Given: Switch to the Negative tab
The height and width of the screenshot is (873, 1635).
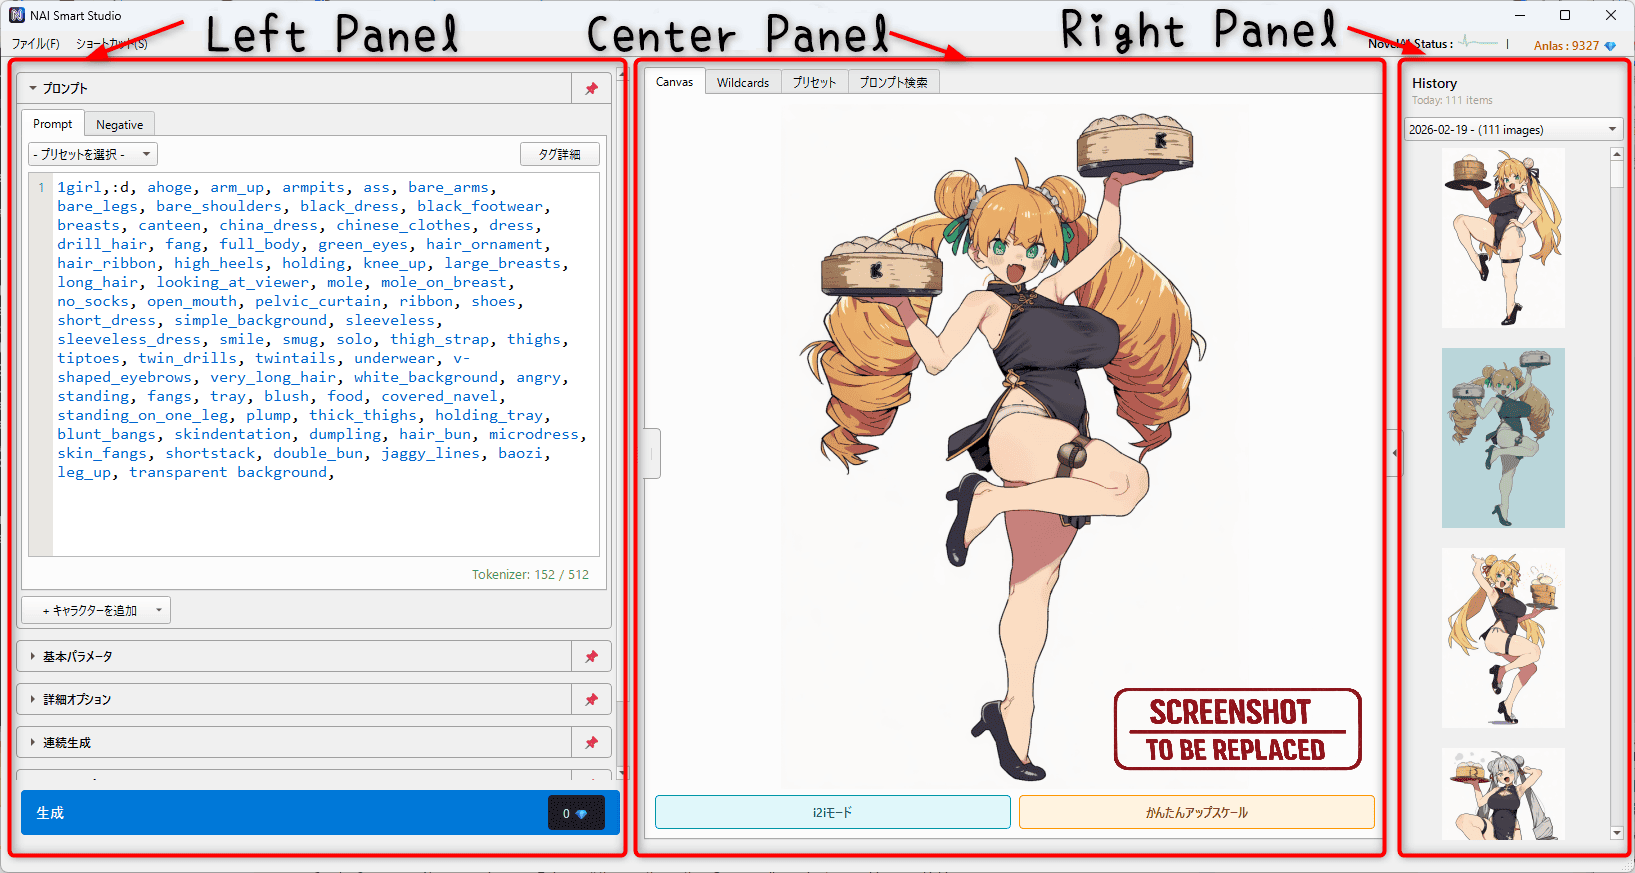Looking at the screenshot, I should (x=120, y=125).
